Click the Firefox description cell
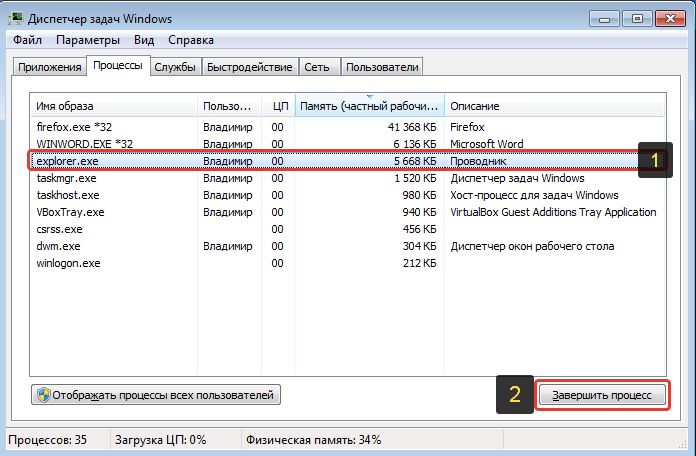 (467, 127)
